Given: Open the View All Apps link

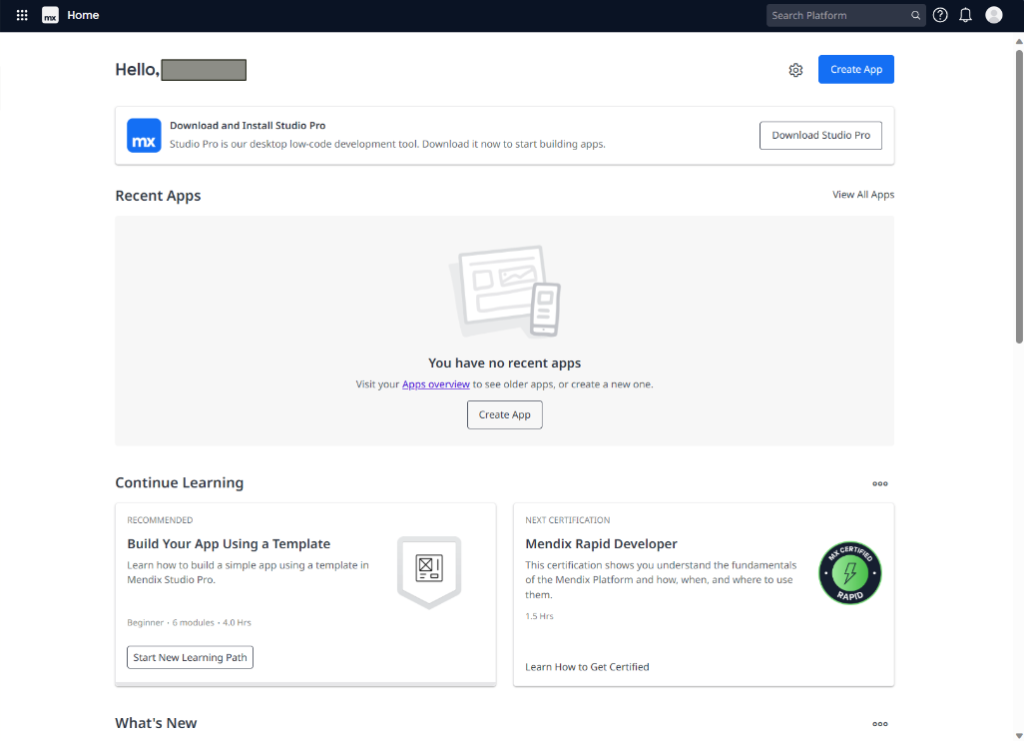Looking at the screenshot, I should (x=863, y=195).
